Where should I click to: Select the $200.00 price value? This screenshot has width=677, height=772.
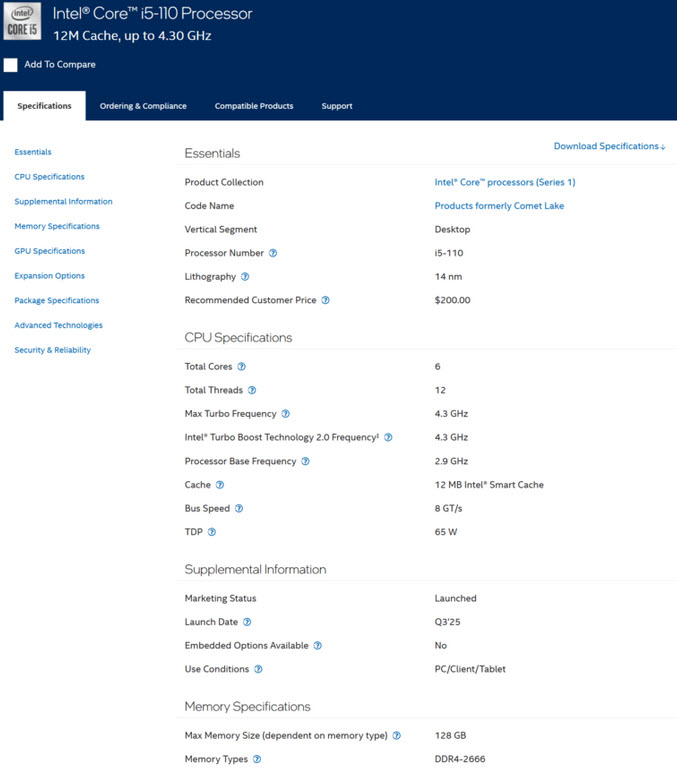point(452,300)
